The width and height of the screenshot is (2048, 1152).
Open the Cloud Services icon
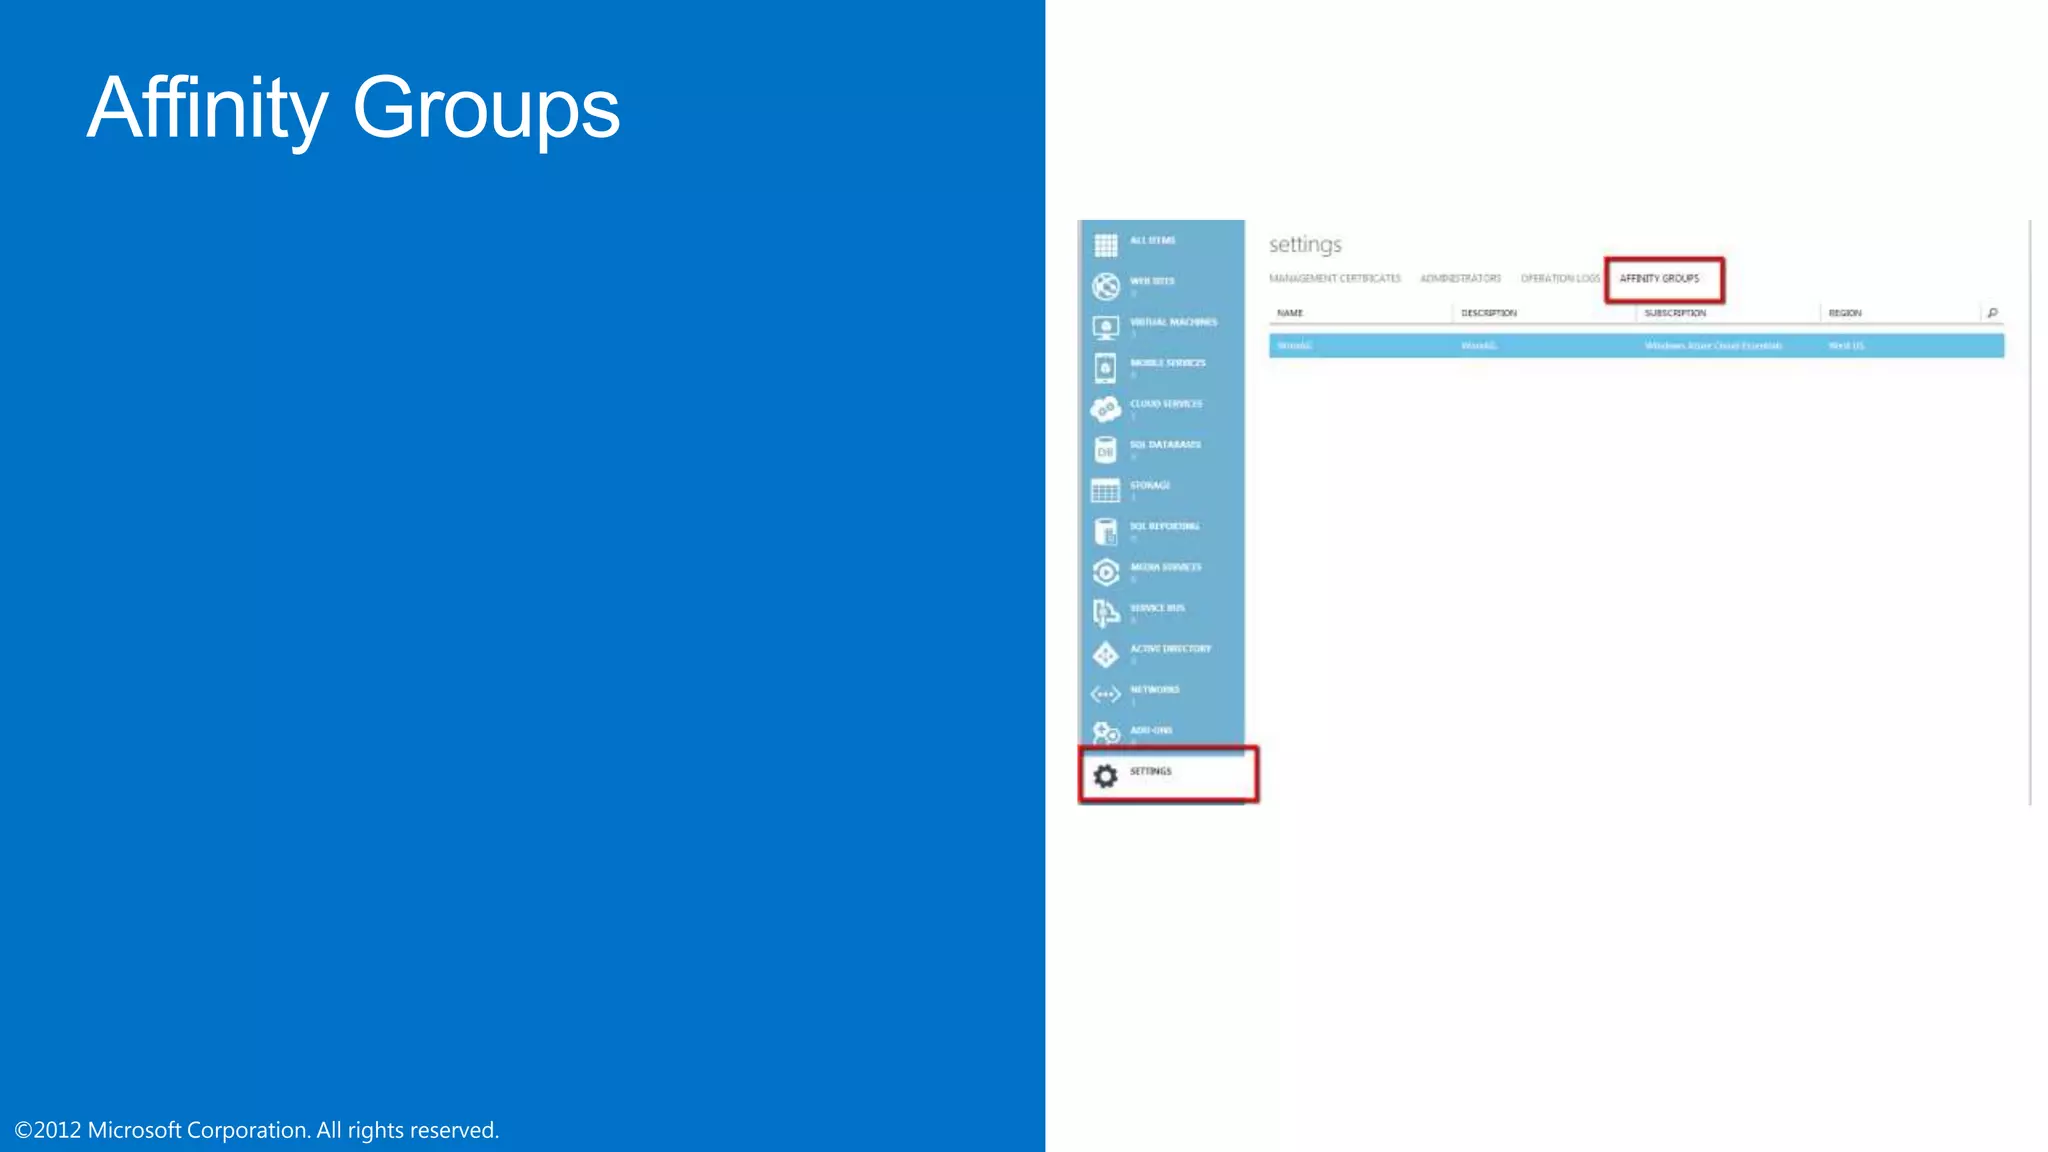pos(1105,408)
